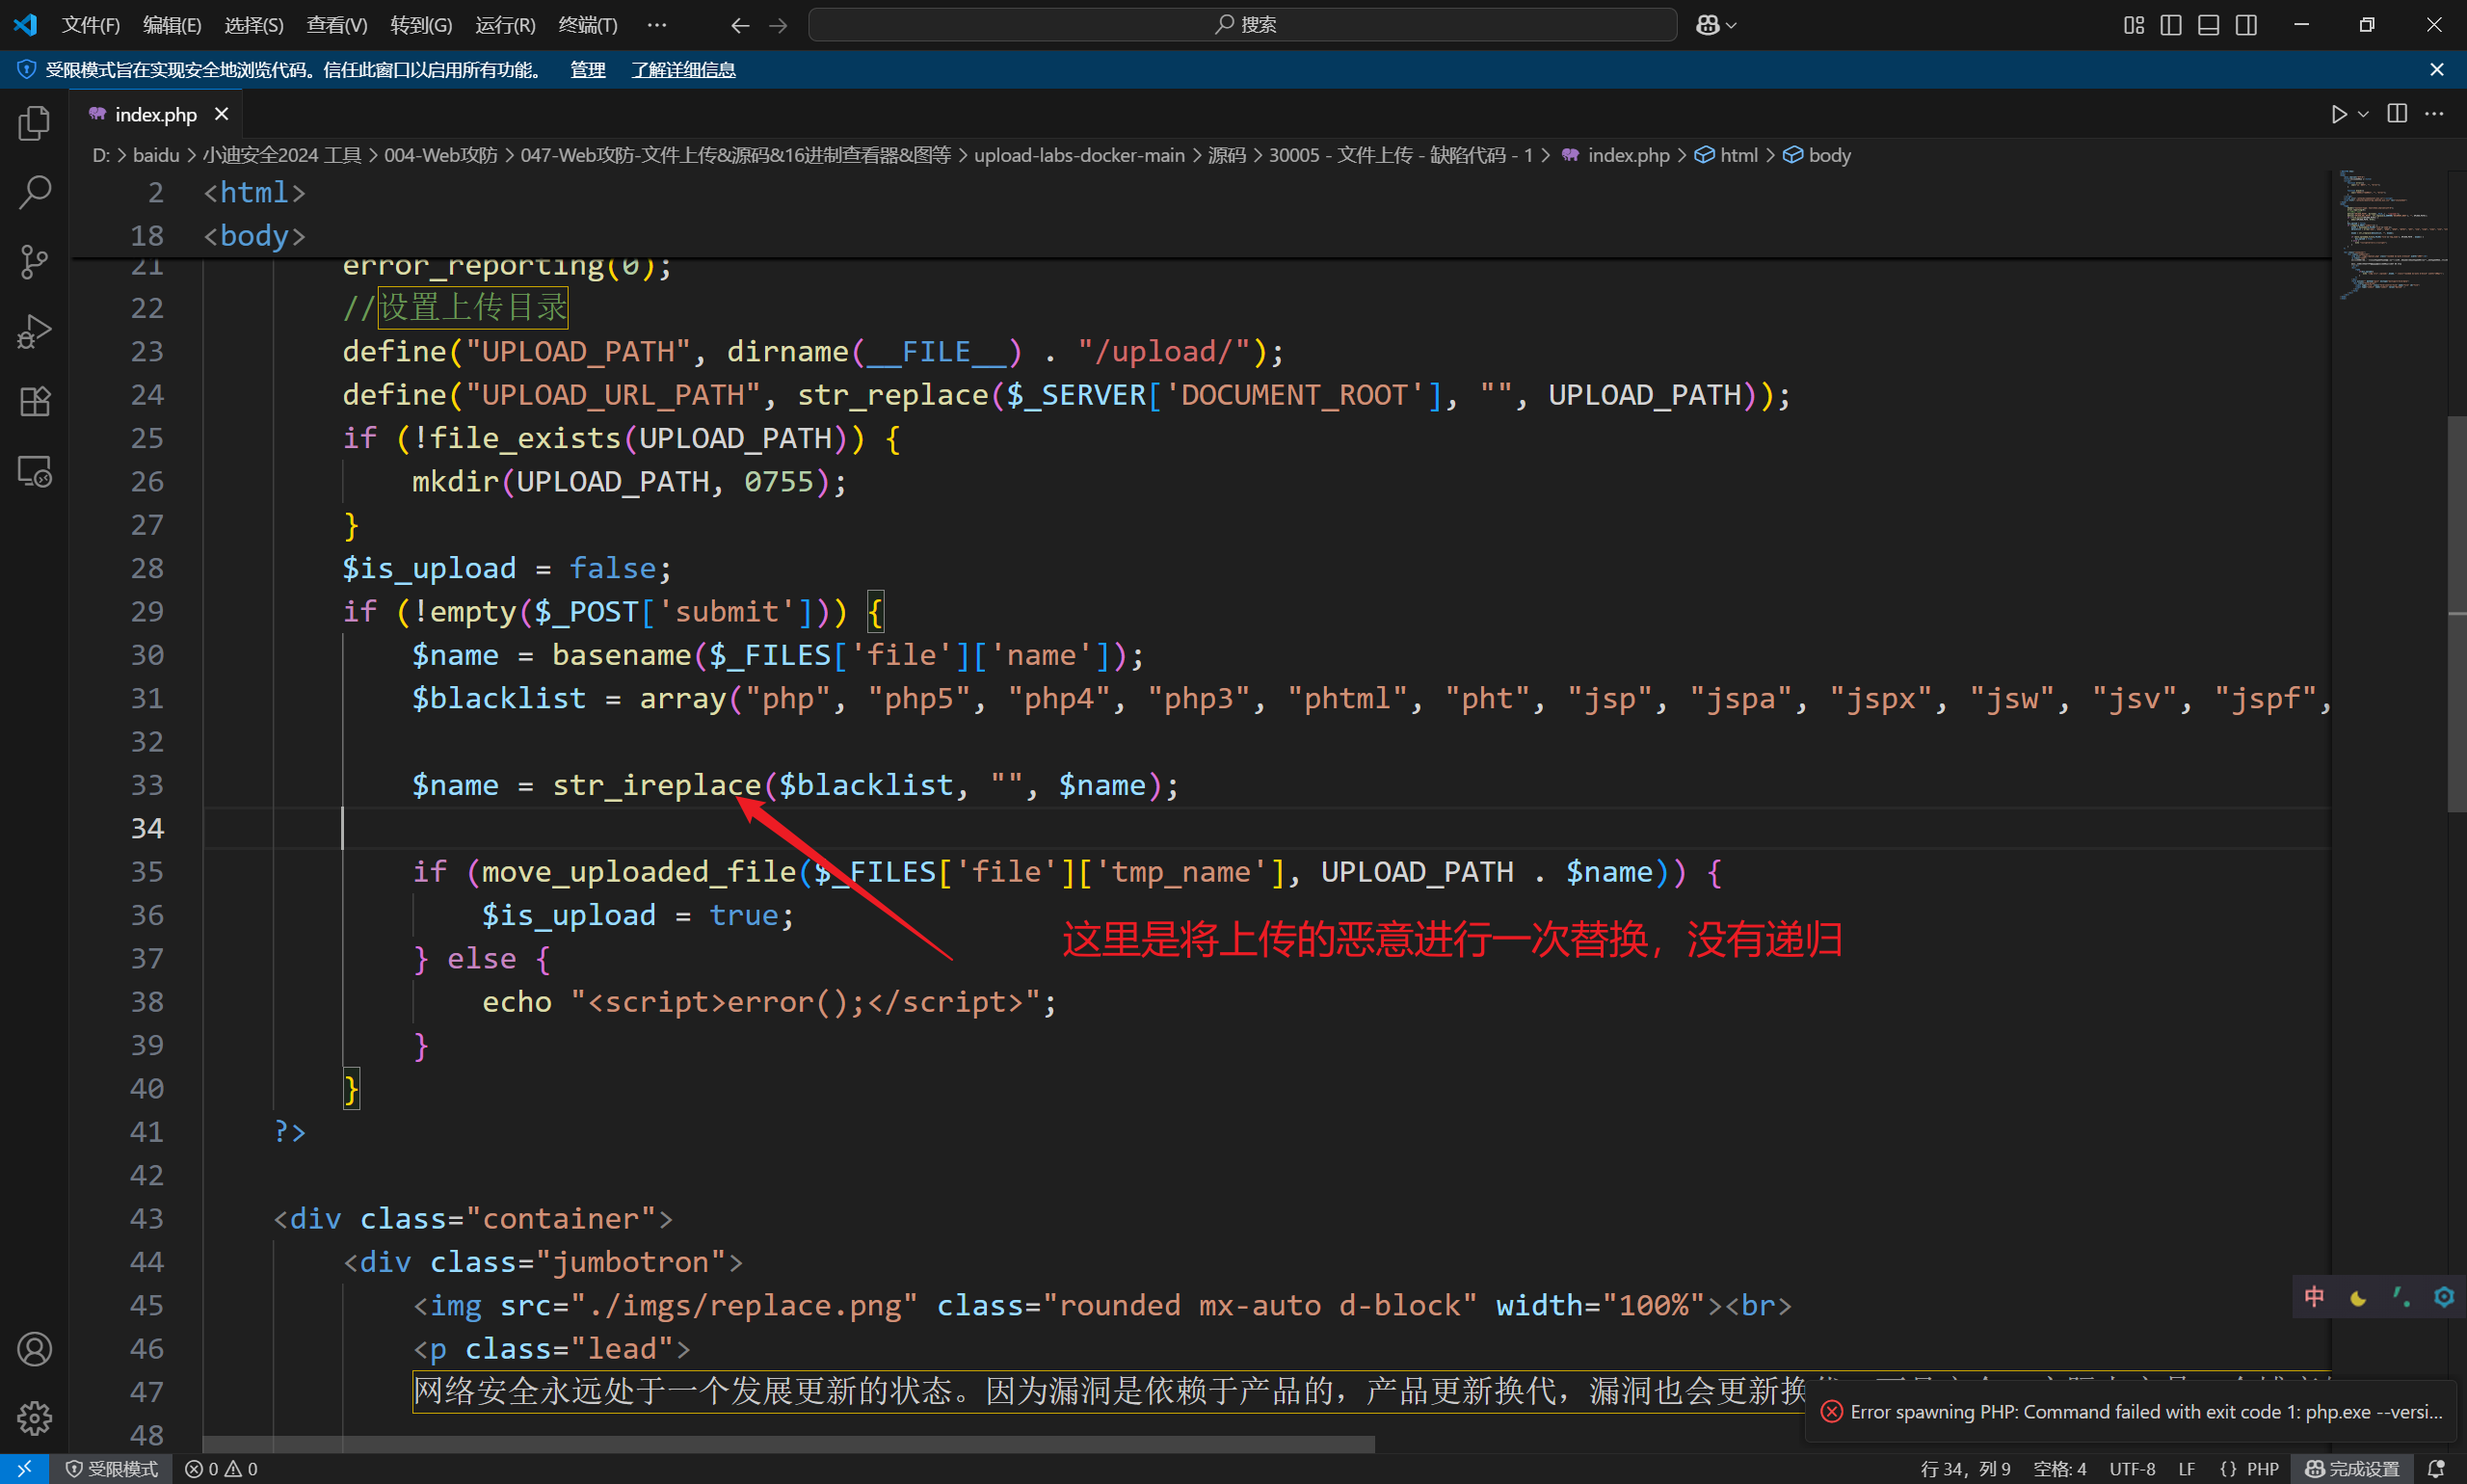Split the editor to the right
This screenshot has height=1484, width=2467.
(x=2397, y=114)
